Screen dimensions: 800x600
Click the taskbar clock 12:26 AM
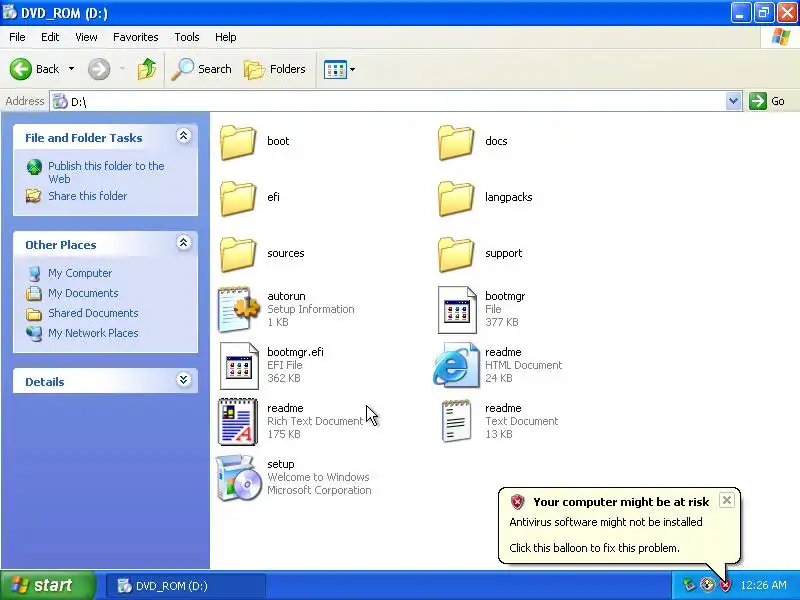point(763,585)
